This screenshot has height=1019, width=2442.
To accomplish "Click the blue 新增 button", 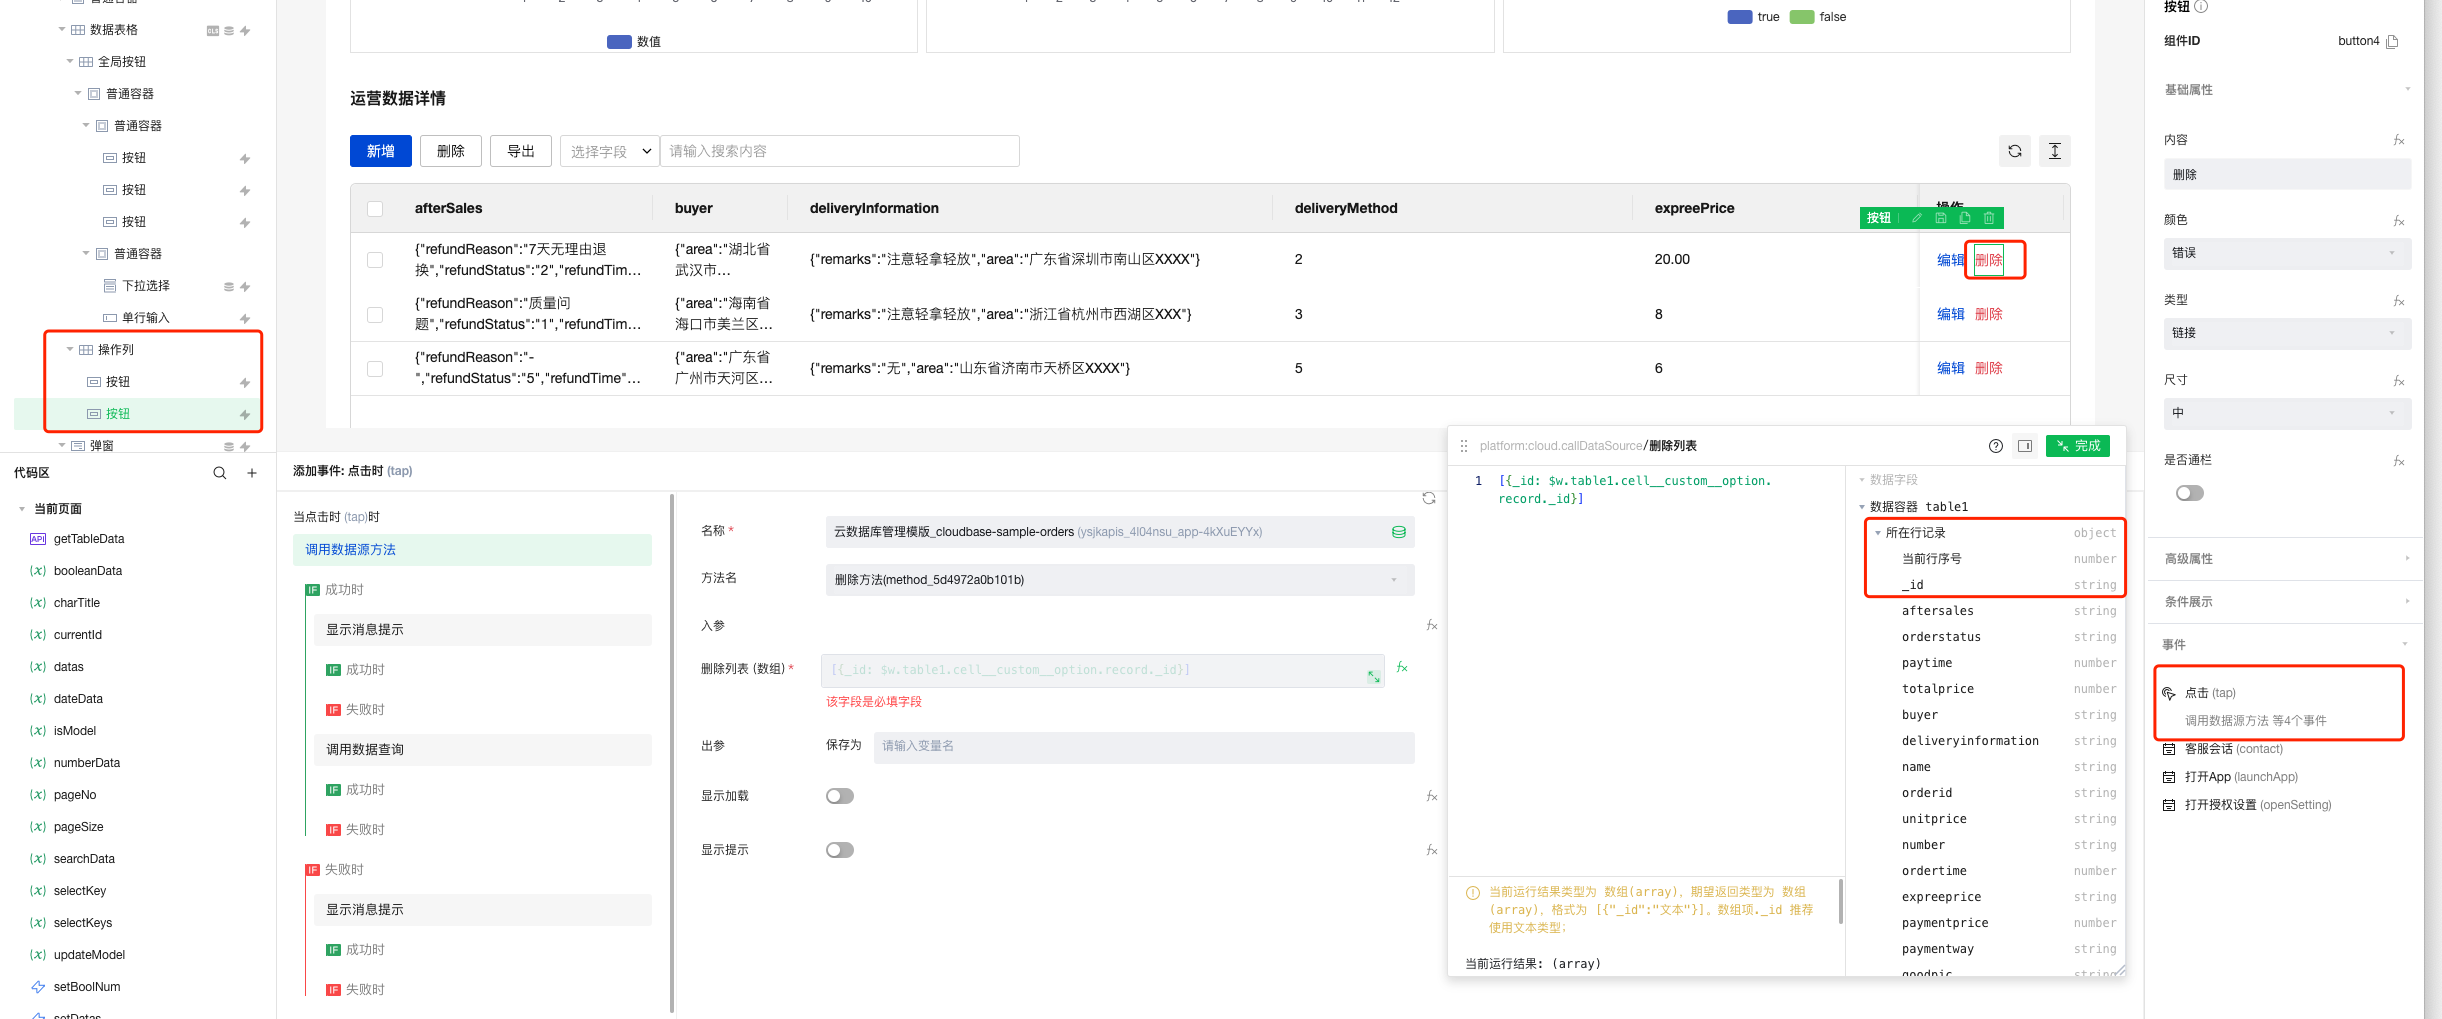I will (x=381, y=151).
